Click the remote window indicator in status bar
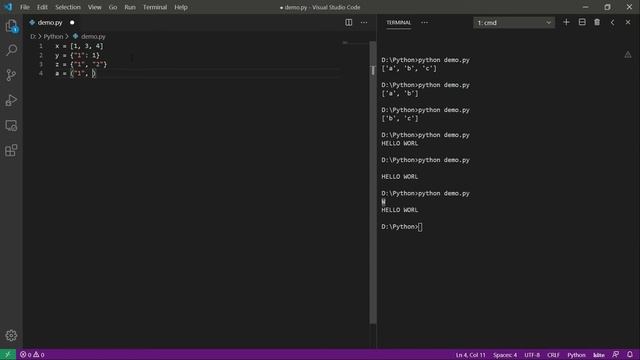Image resolution: width=640 pixels, height=360 pixels. click(8, 355)
